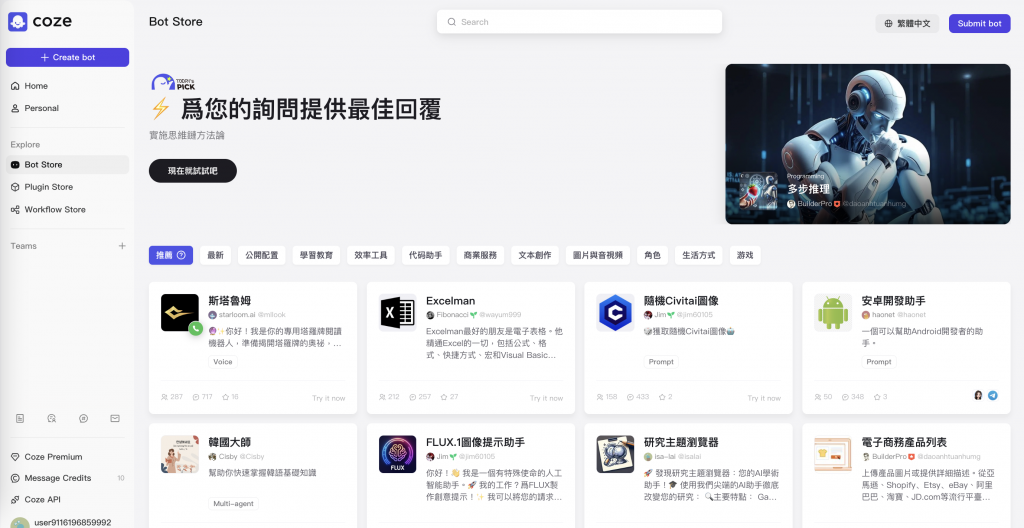Open the 繁體中文 language dropdown
Screen dimensions: 1024x528
(x=907, y=24)
